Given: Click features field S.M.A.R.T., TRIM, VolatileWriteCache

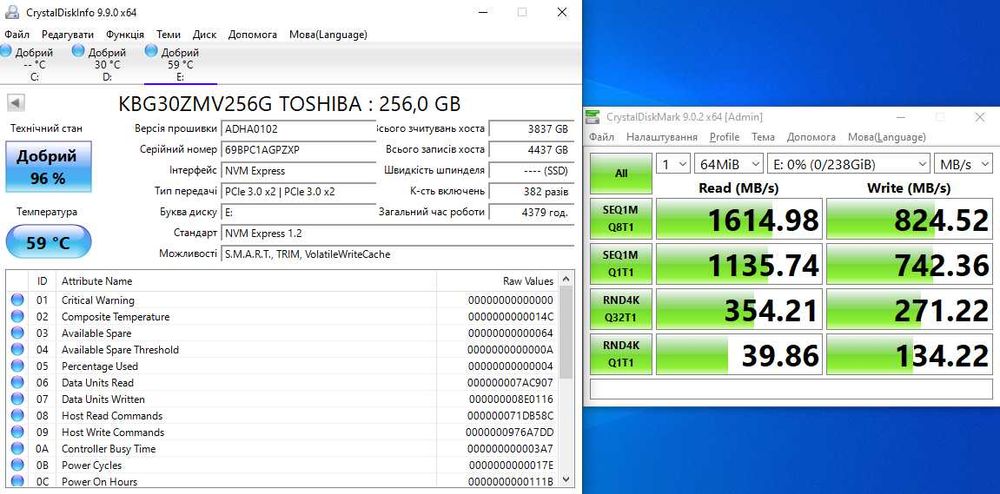Looking at the screenshot, I should [x=396, y=254].
